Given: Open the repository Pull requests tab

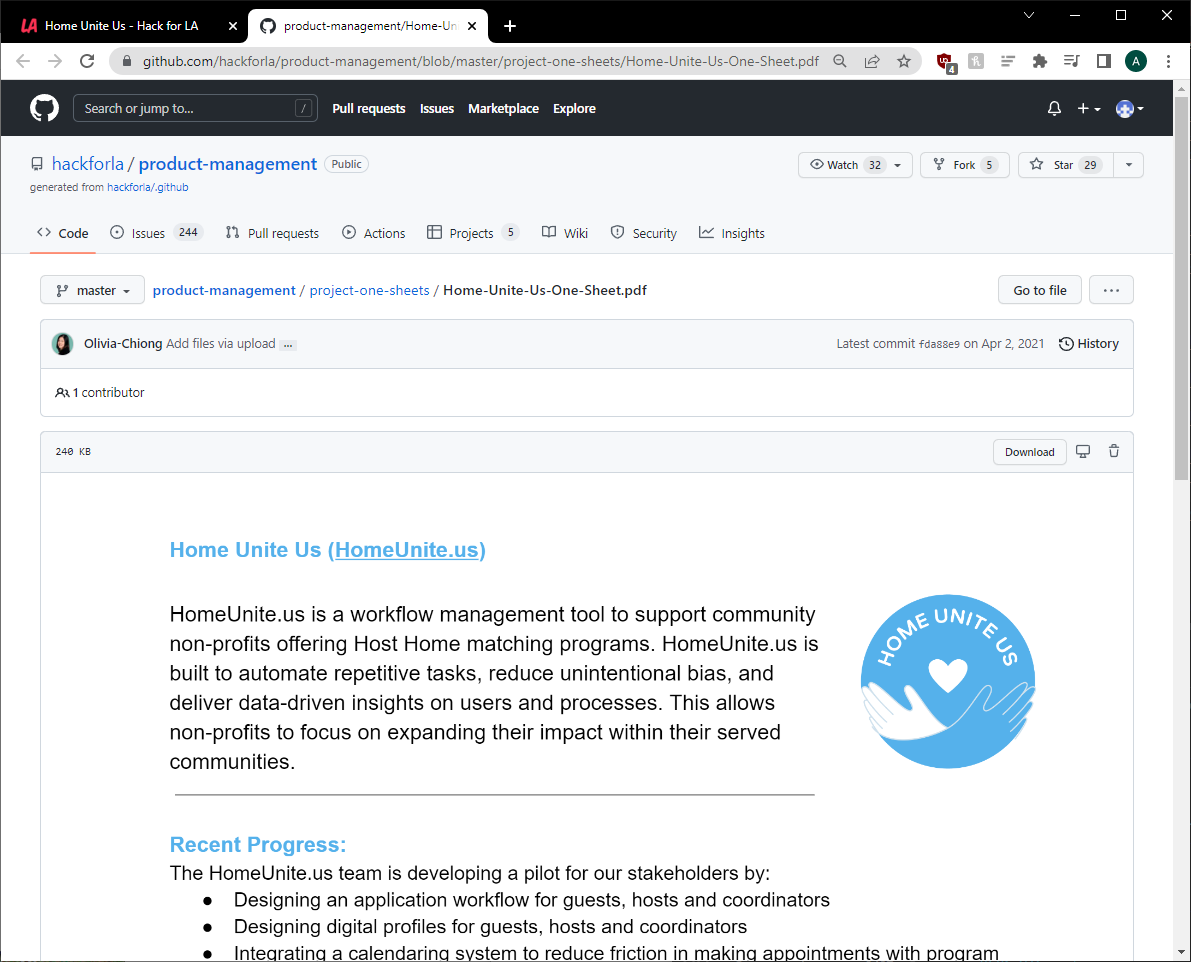Looking at the screenshot, I should 272,233.
